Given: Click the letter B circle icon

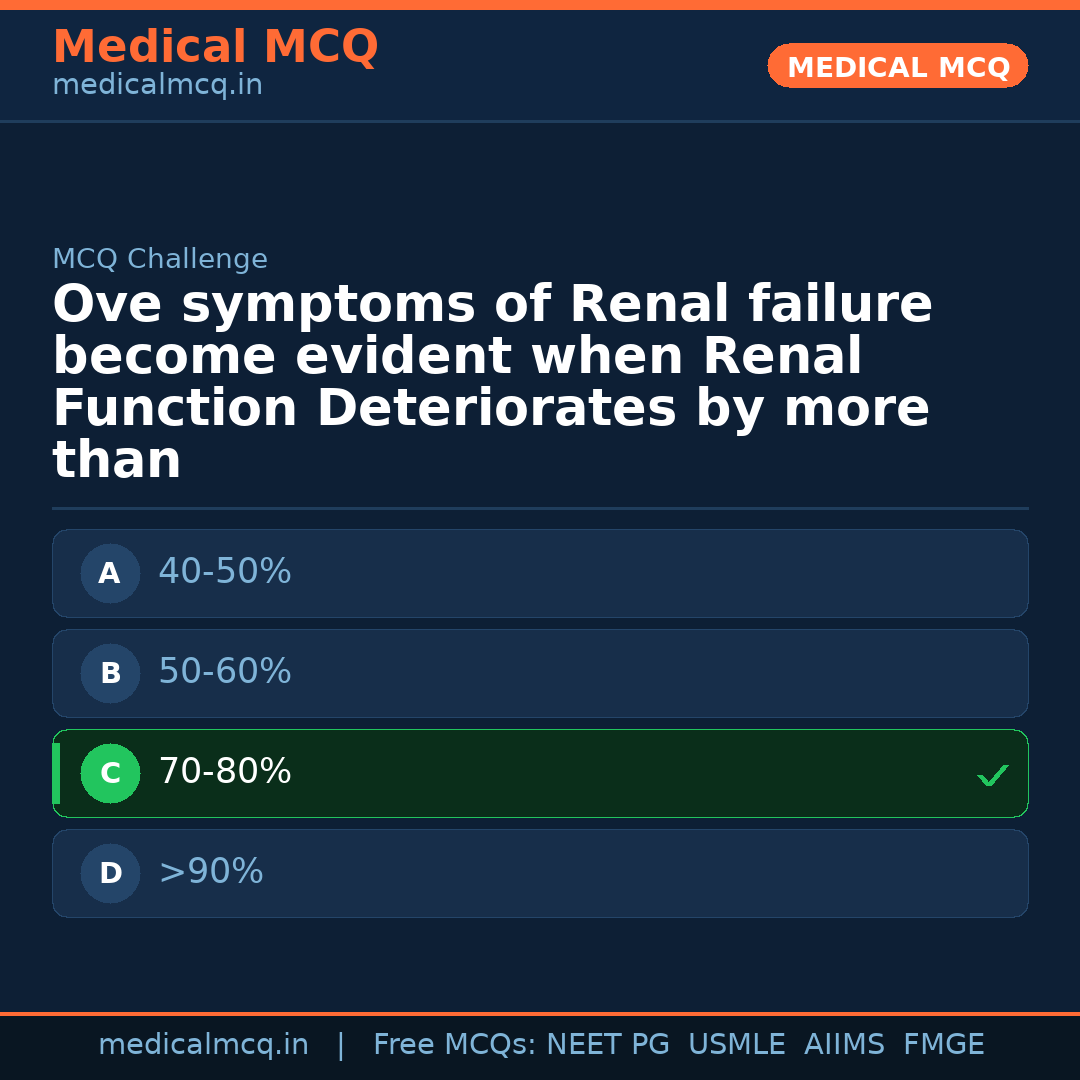Looking at the screenshot, I should (x=110, y=673).
